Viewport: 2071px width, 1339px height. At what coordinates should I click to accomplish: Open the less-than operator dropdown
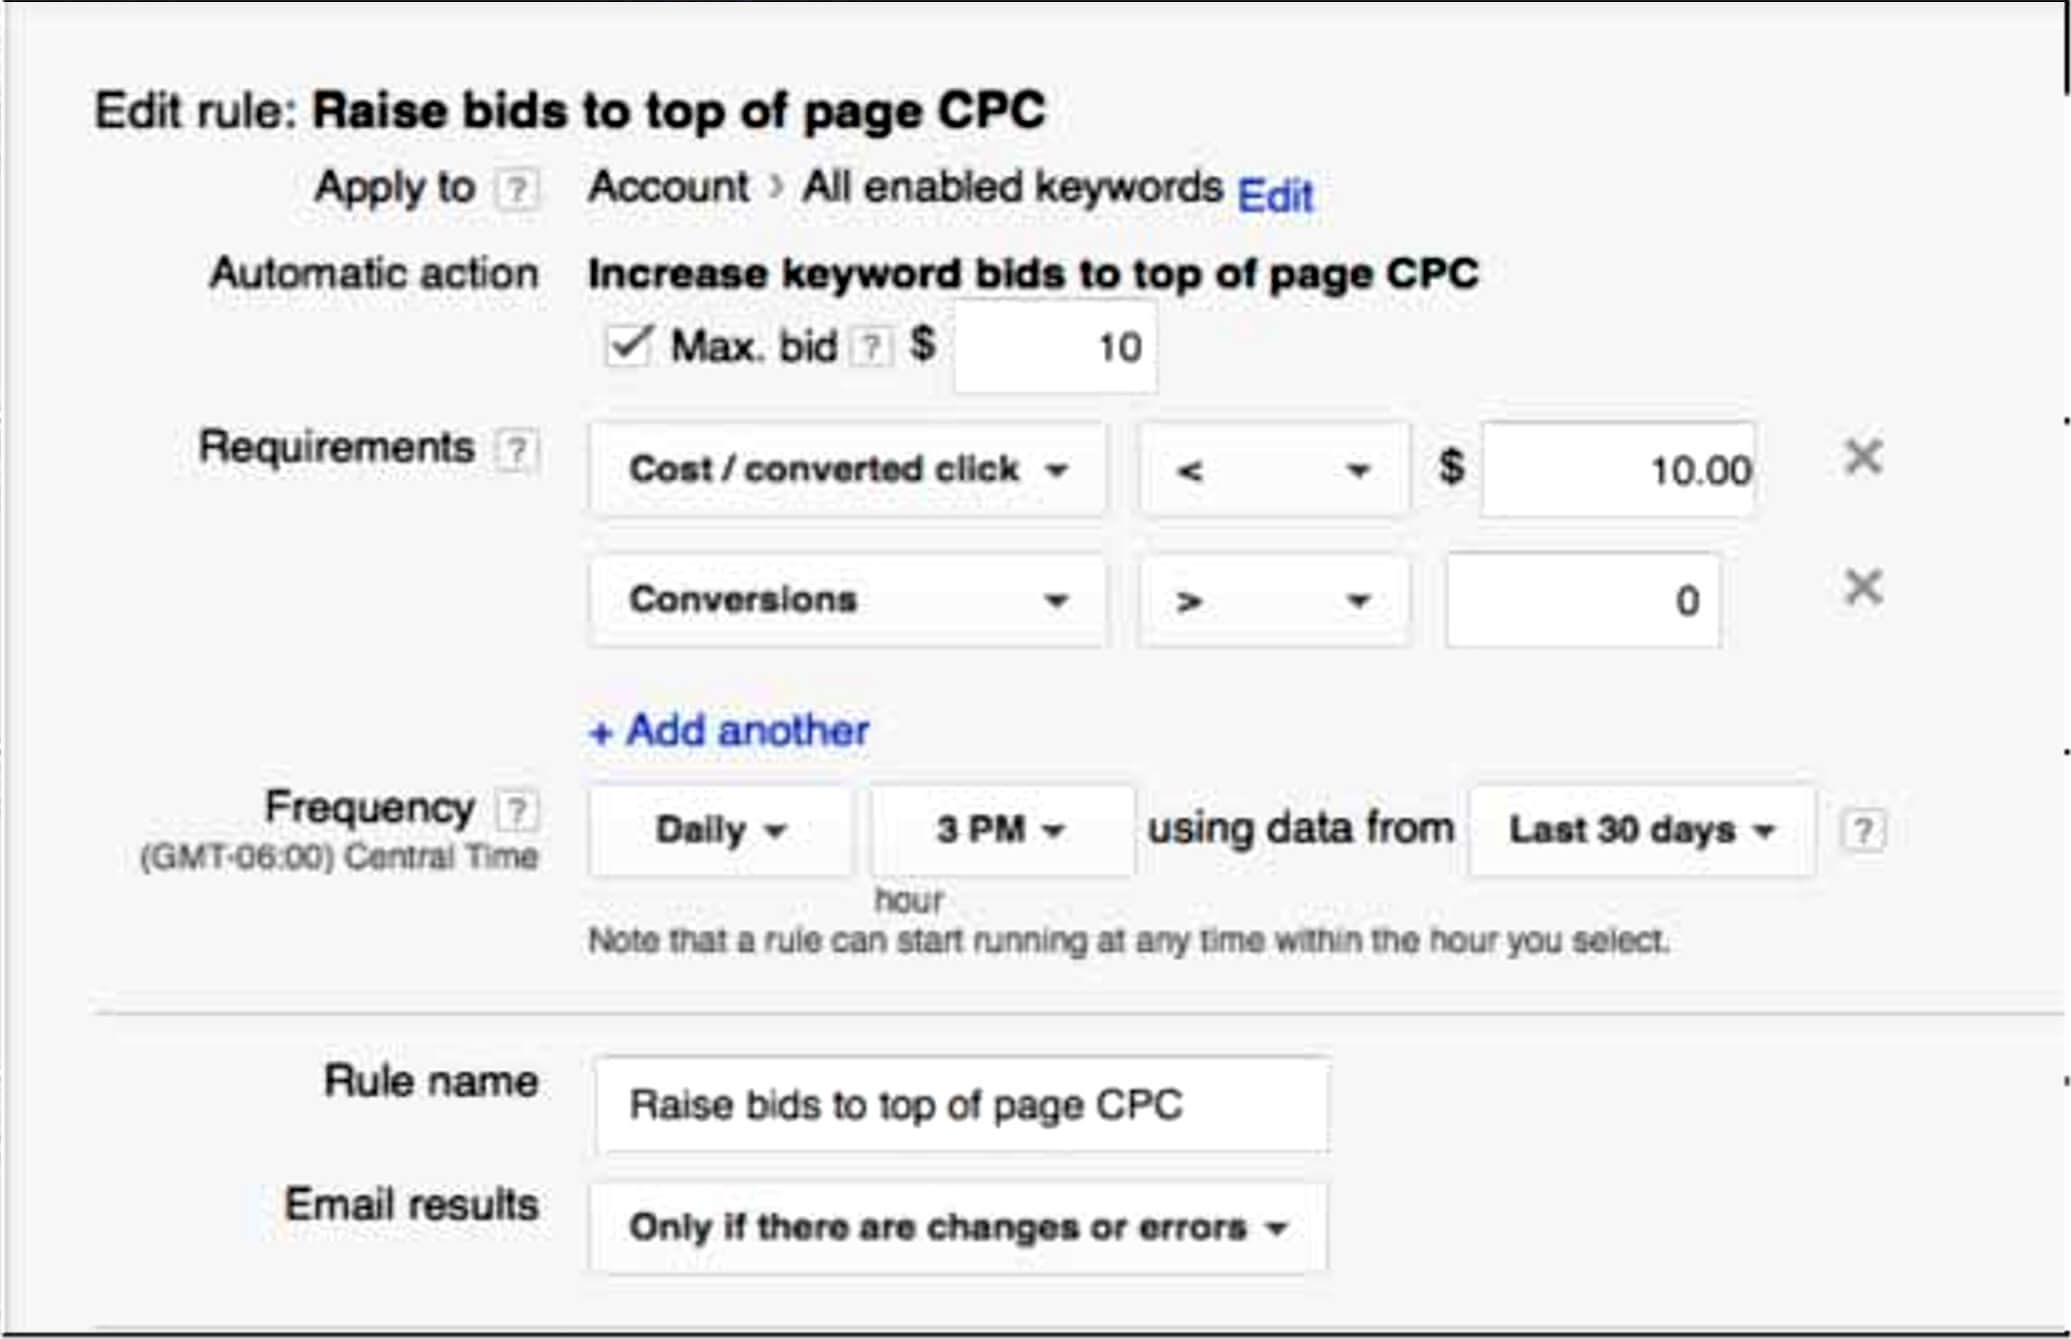click(1273, 469)
